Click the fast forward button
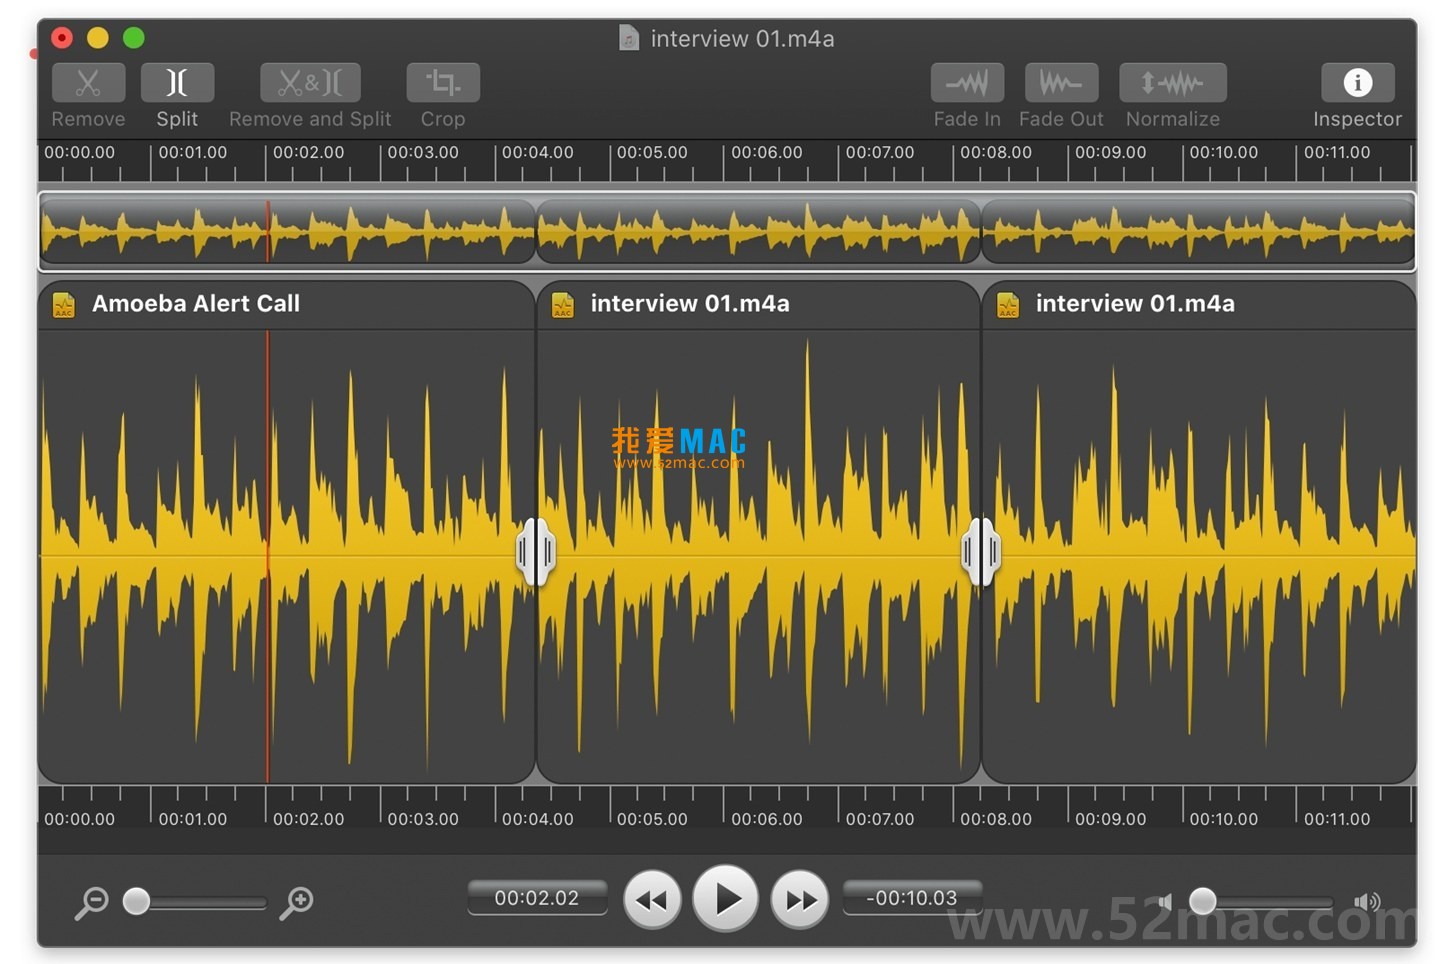1448x964 pixels. pyautogui.click(x=800, y=900)
